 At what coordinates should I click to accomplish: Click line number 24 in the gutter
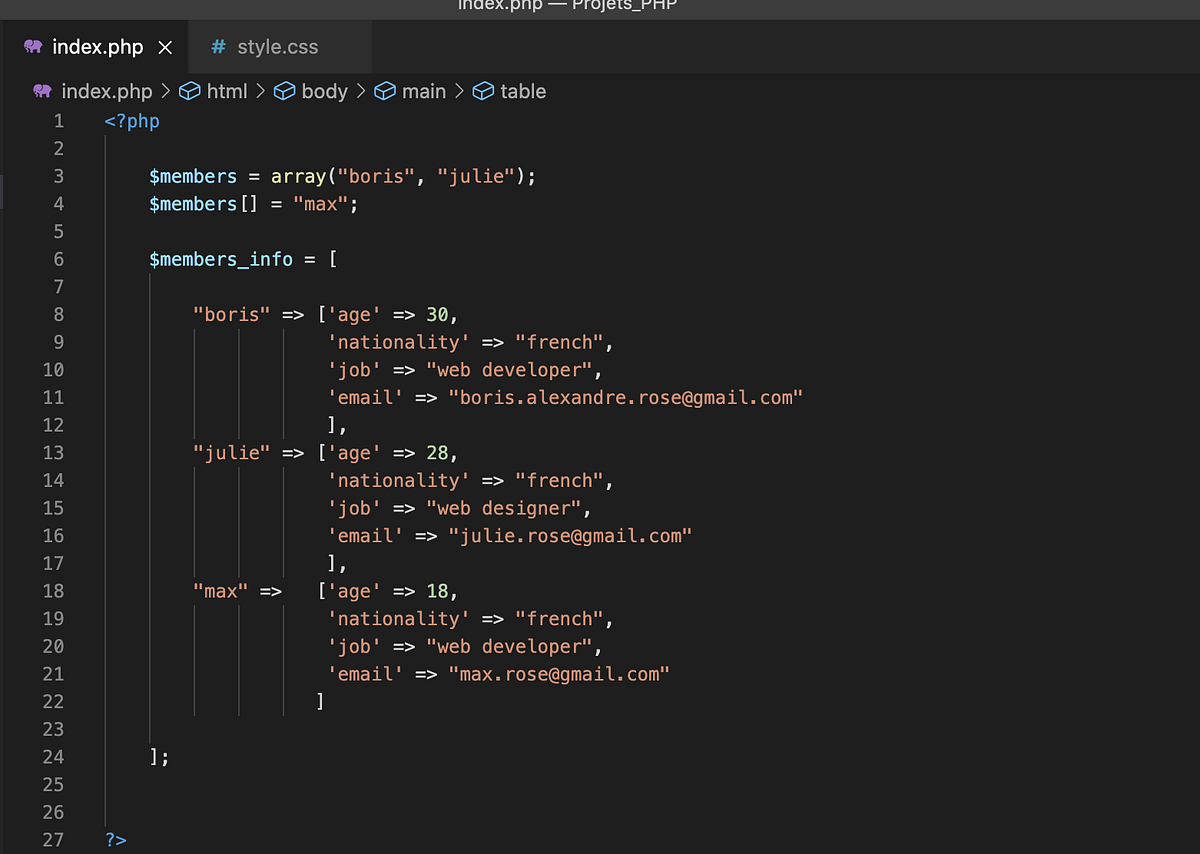[x=53, y=757]
